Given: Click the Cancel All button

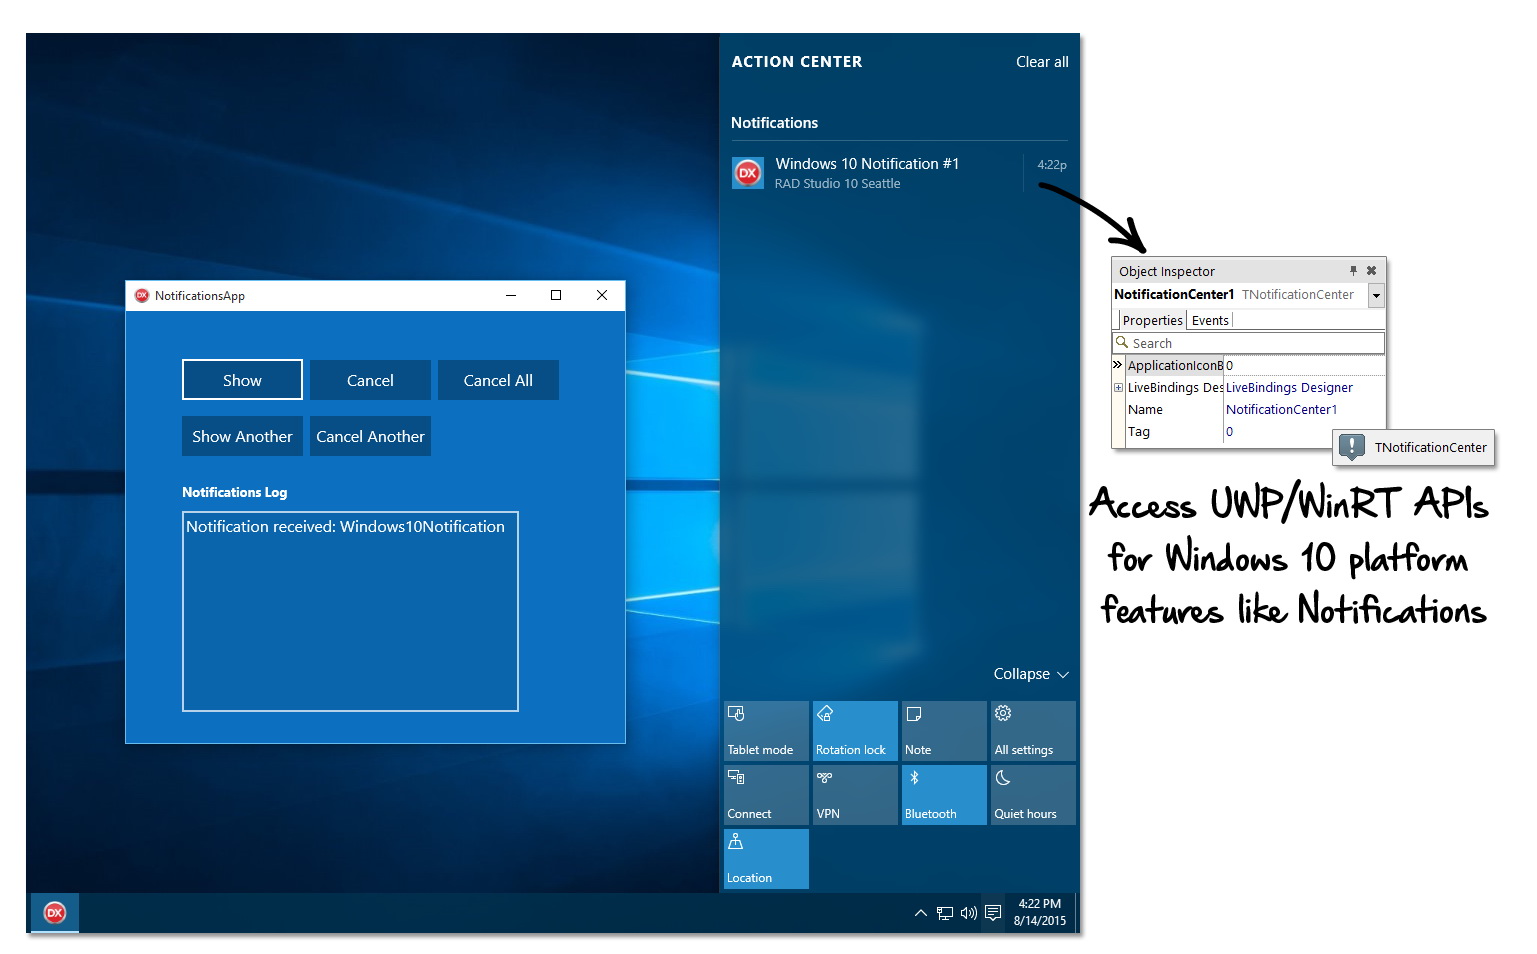Looking at the screenshot, I should point(498,380).
